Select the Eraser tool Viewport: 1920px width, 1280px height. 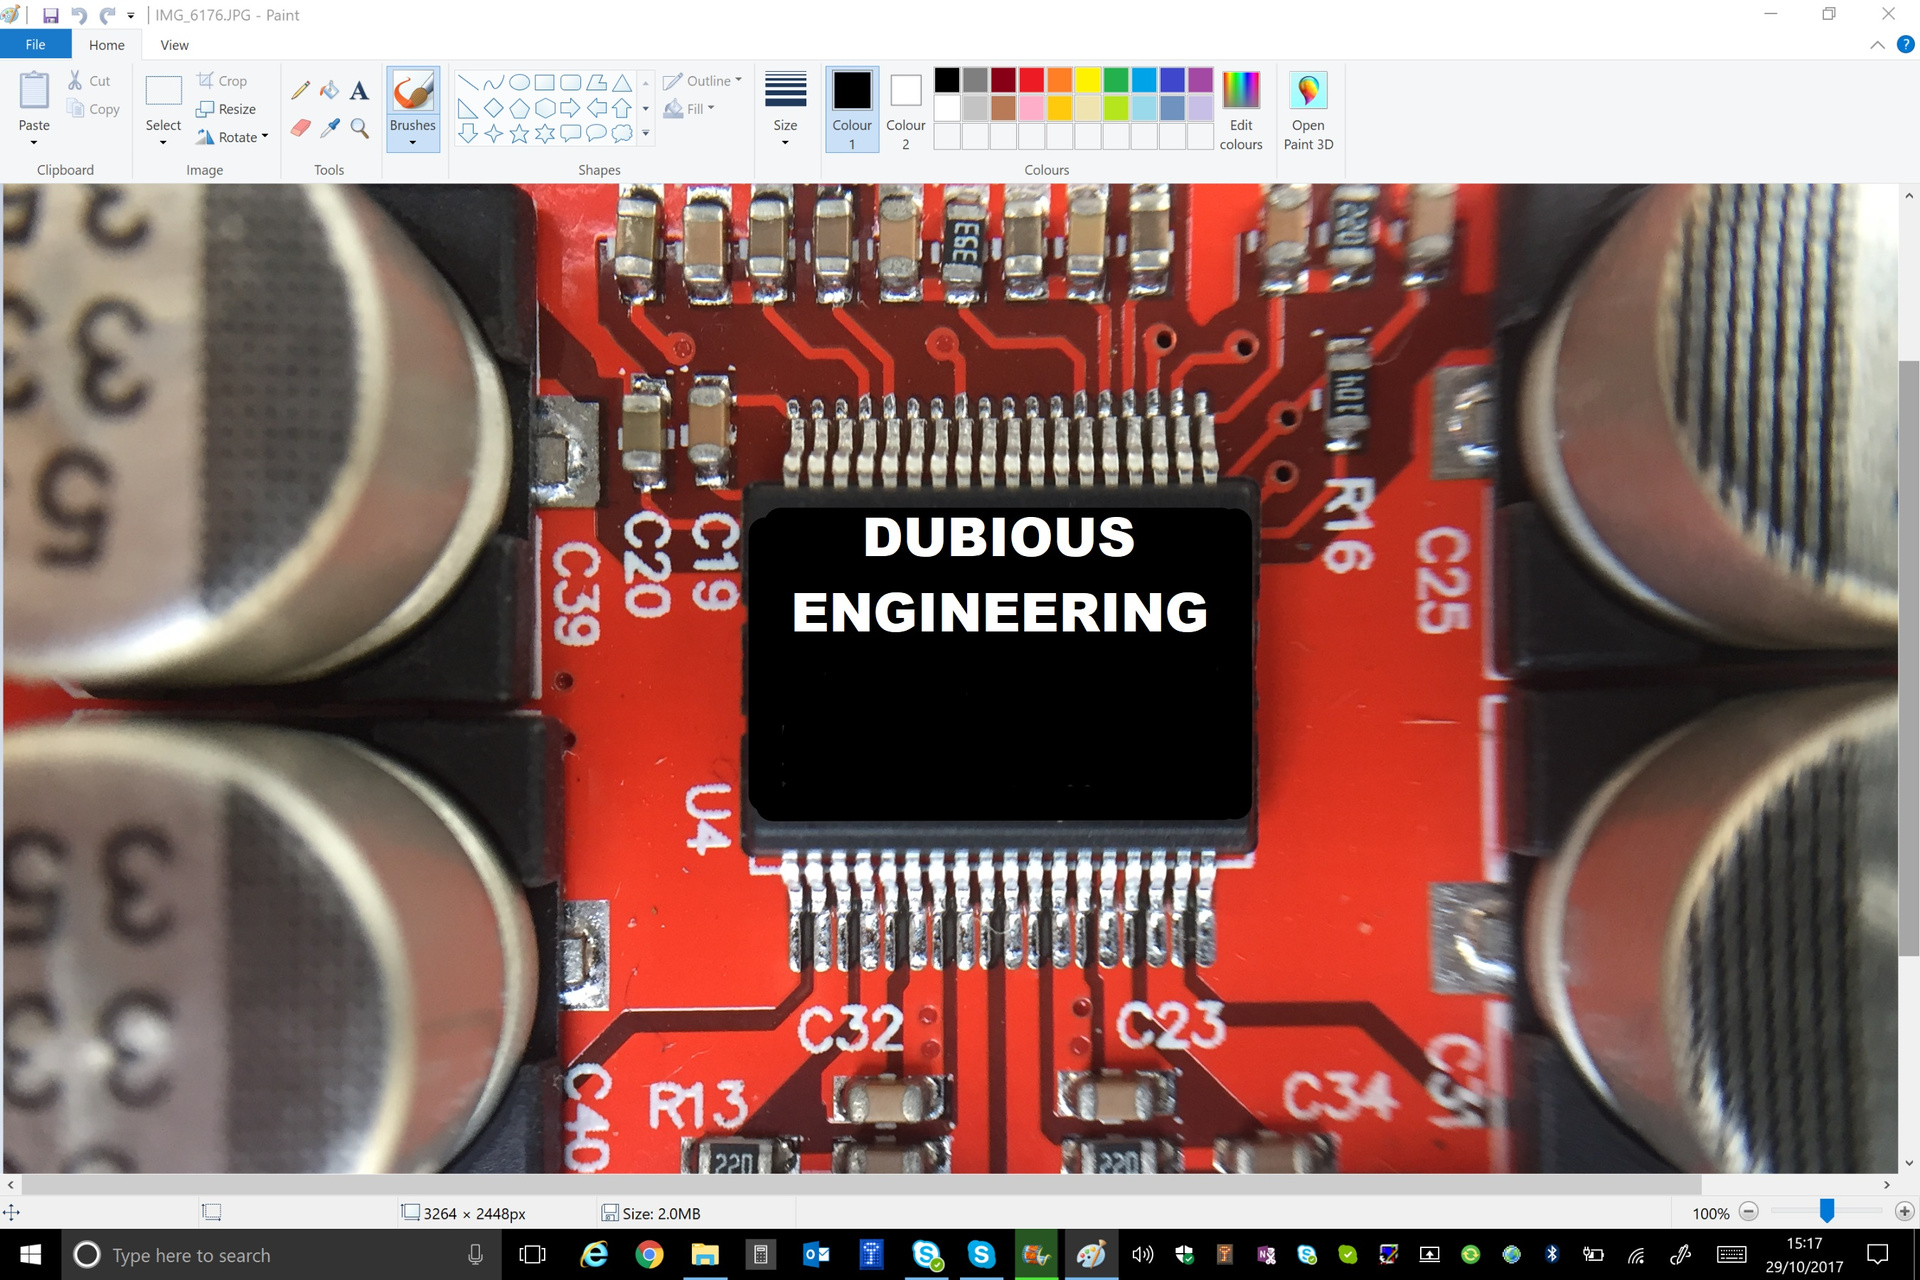(300, 128)
